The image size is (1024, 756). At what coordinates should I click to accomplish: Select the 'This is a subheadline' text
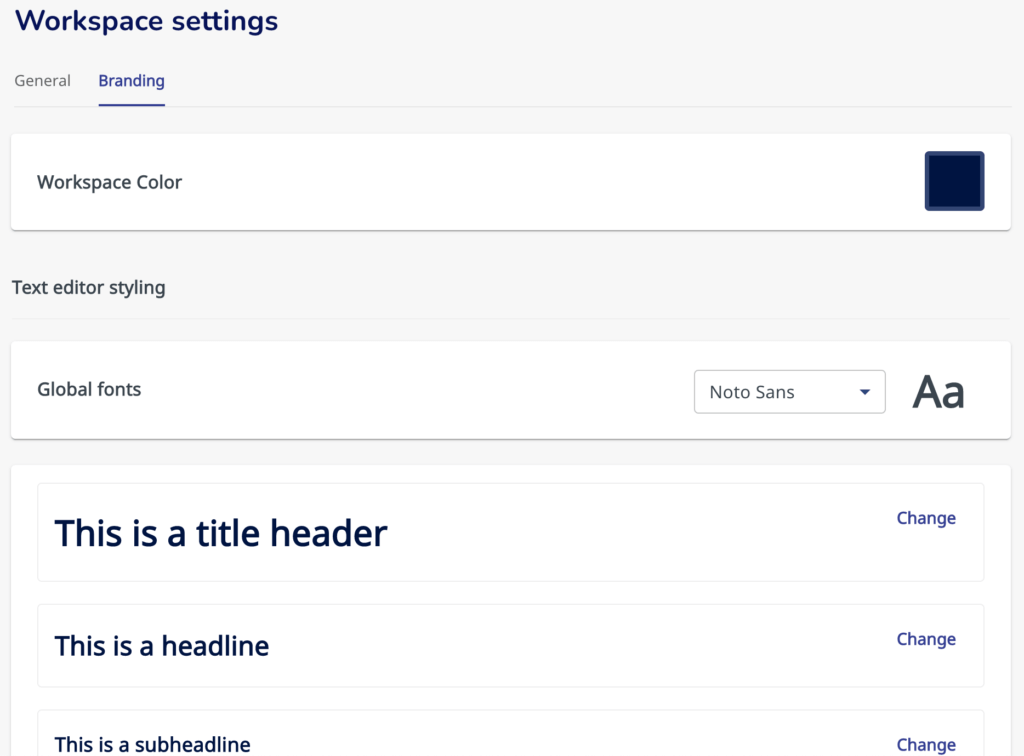[152, 744]
